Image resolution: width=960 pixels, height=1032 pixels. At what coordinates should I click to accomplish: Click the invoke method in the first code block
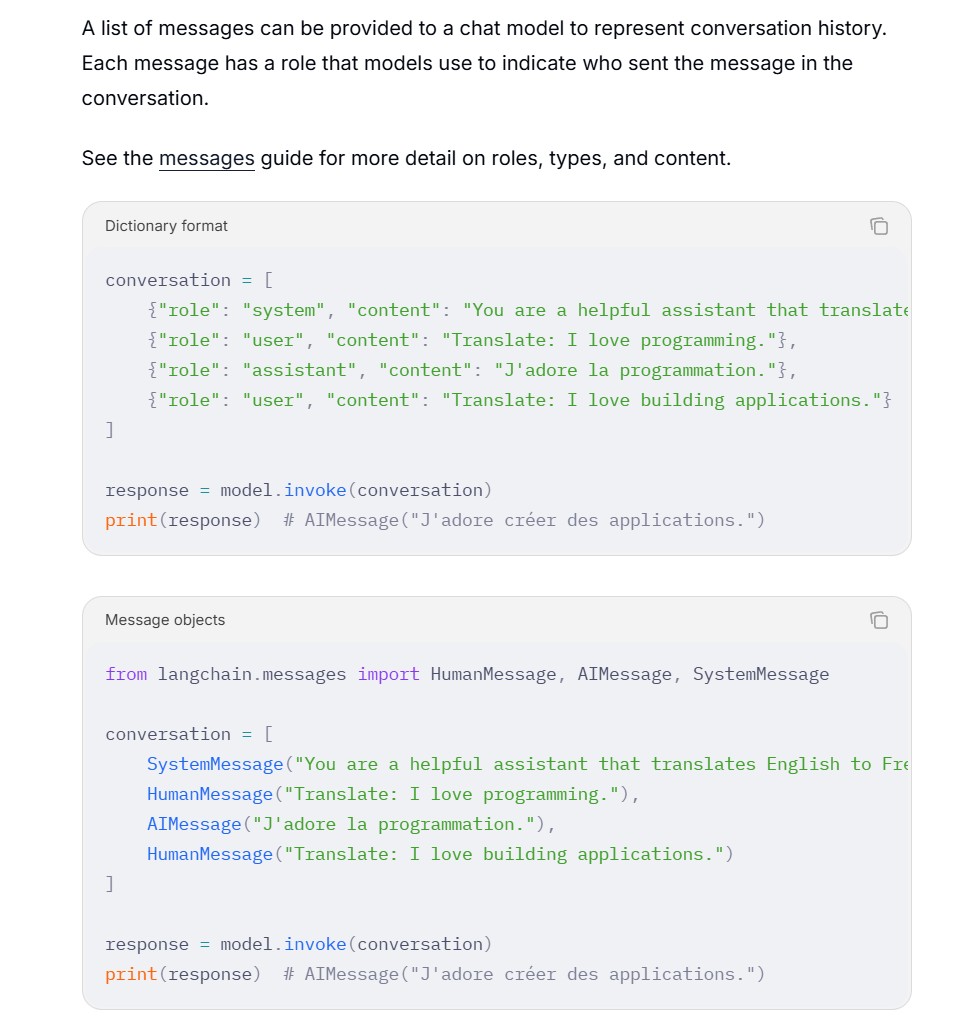(x=315, y=490)
